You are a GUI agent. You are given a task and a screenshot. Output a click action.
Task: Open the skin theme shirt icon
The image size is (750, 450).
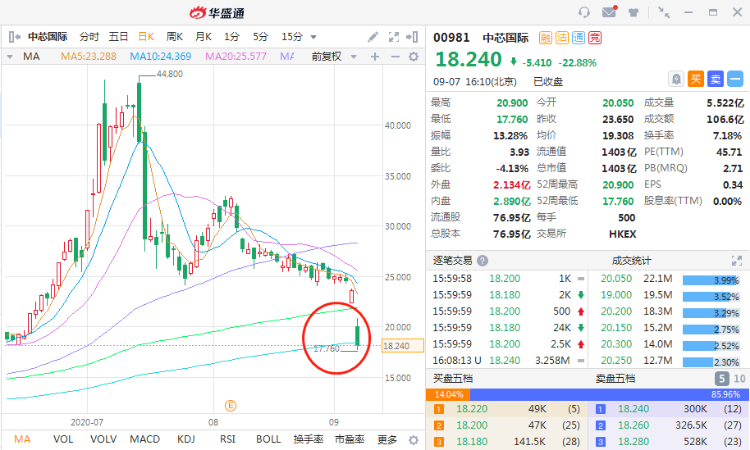[x=633, y=12]
